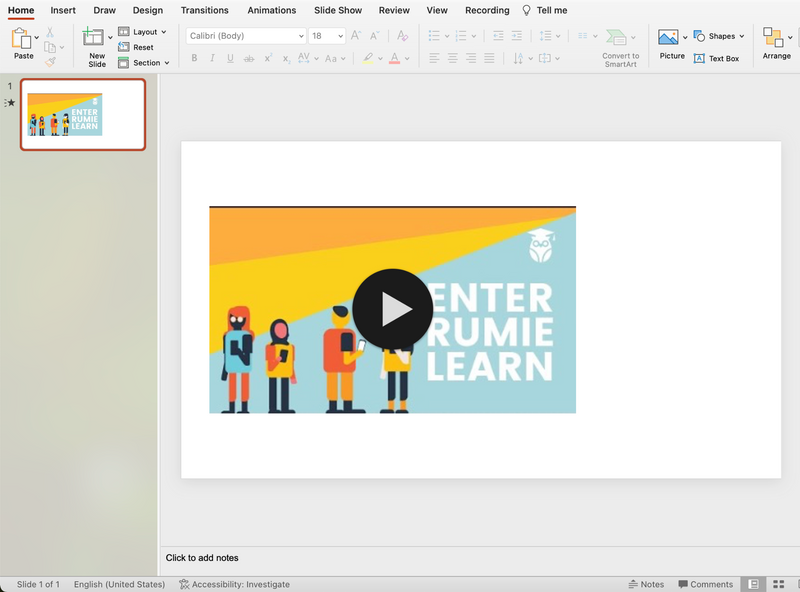This screenshot has width=800, height=592.
Task: Clear all formatting with the eraser icon
Action: point(402,35)
